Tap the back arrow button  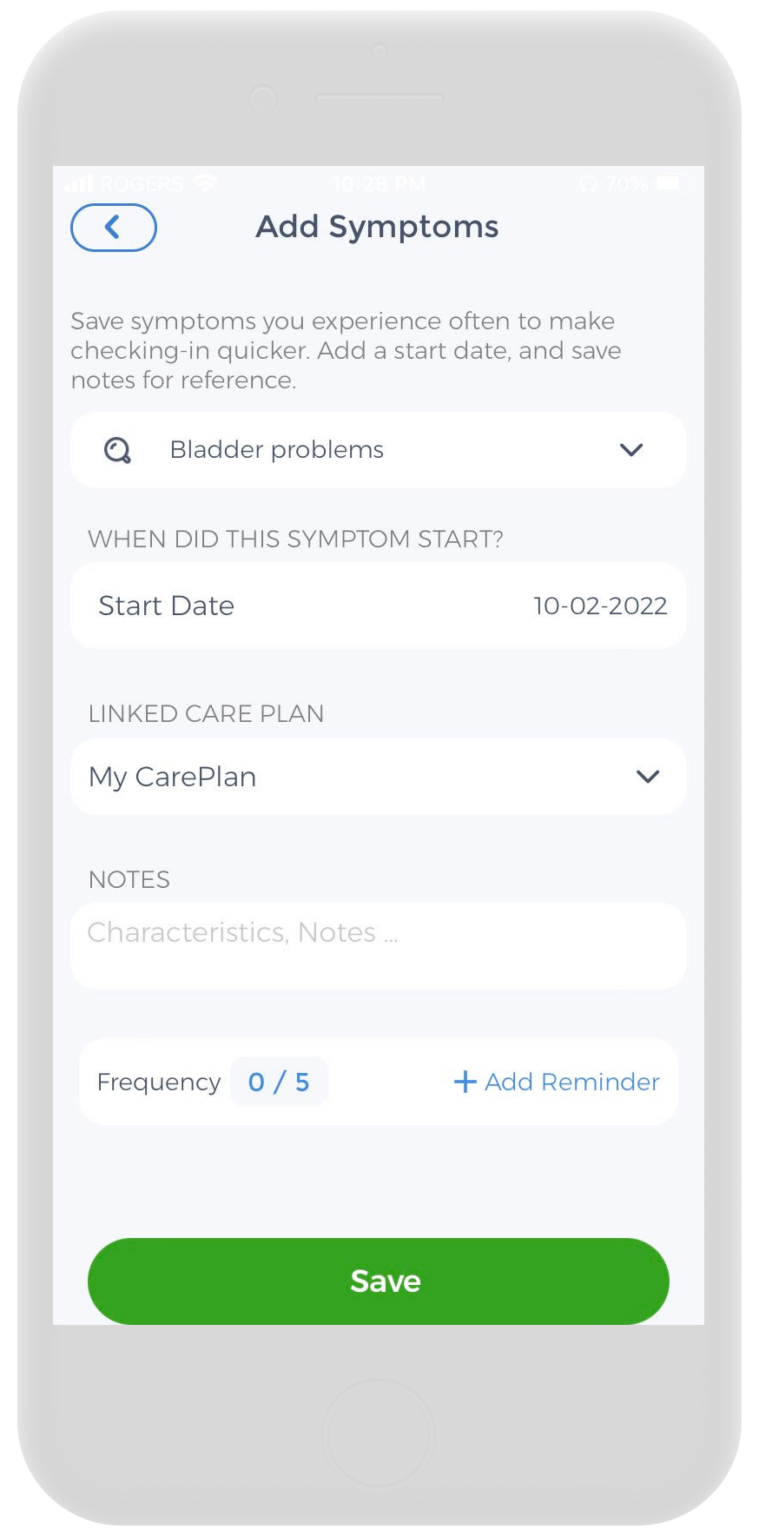tap(113, 228)
